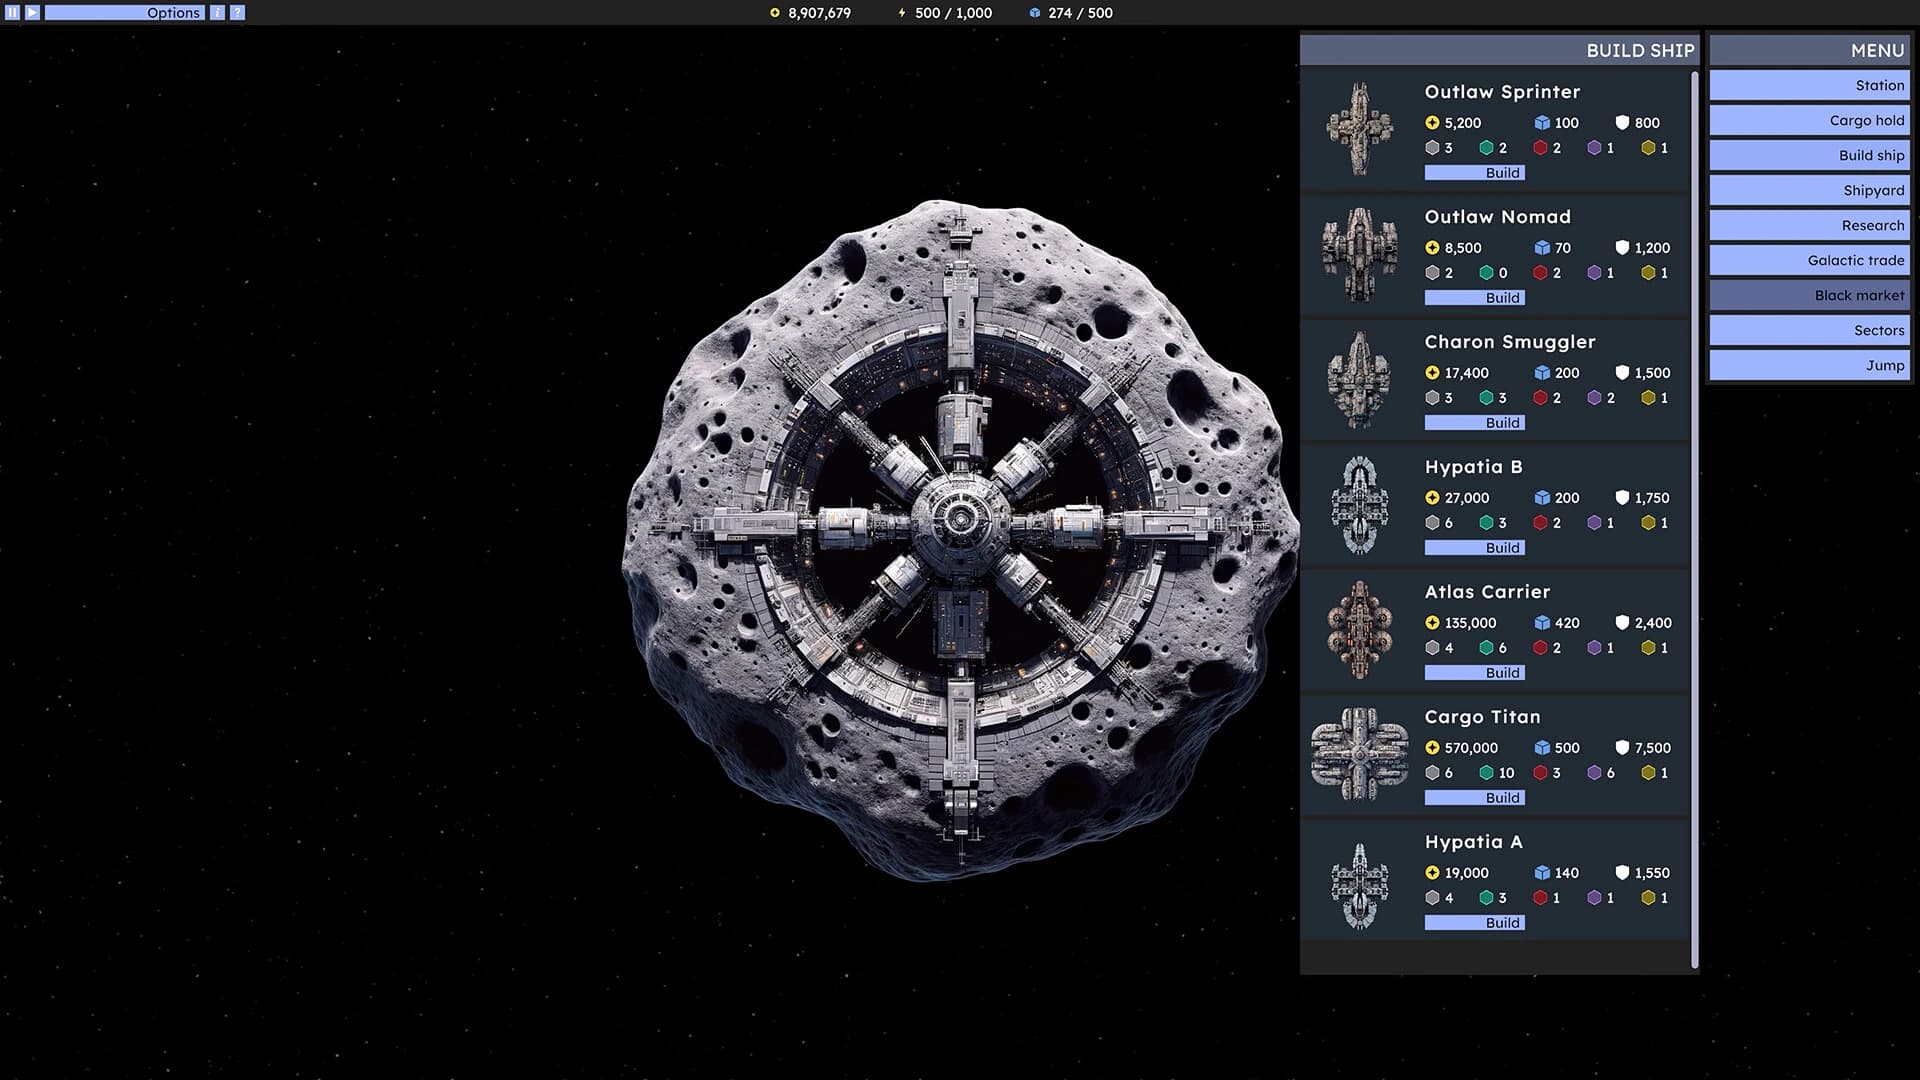The image size is (1920, 1080).
Task: Open the Research menu entry
Action: point(1808,225)
